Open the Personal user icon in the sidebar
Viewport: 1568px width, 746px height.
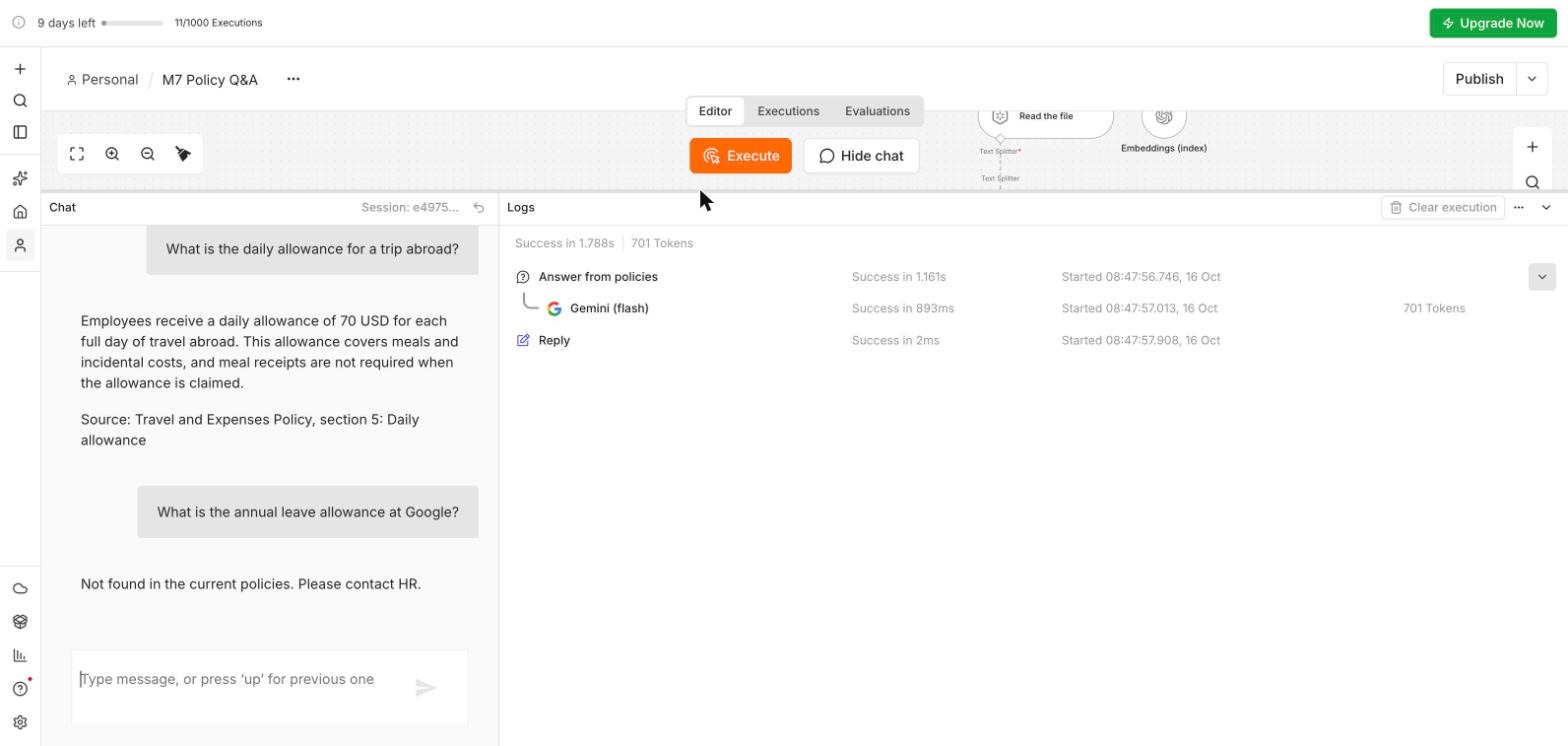[x=20, y=245]
